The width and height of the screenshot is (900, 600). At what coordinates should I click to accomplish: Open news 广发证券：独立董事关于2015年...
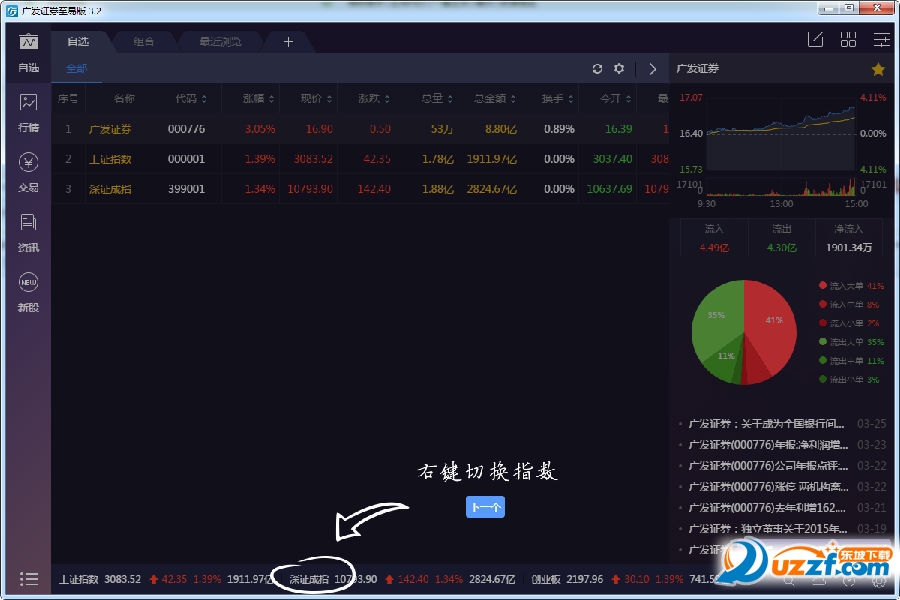[768, 528]
